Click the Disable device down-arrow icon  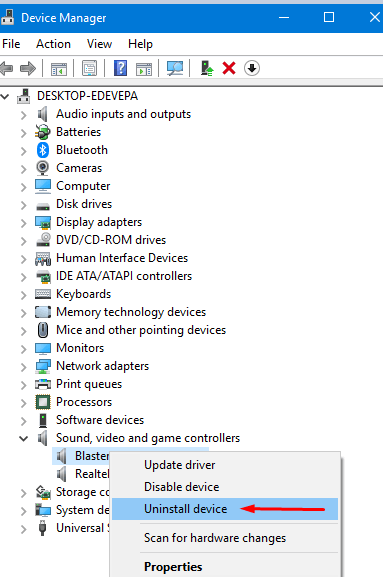252,68
